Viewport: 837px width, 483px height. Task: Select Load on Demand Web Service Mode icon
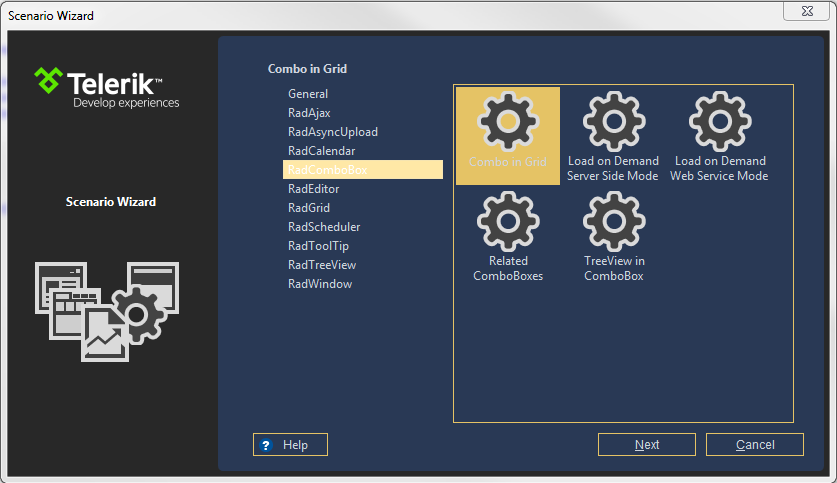pos(720,122)
